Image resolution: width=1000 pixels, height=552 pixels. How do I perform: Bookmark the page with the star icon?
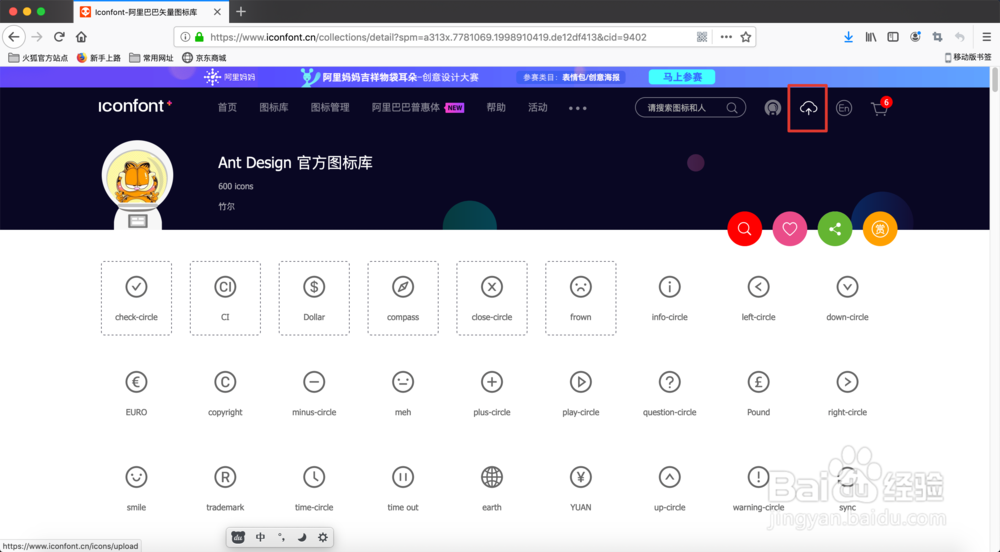click(746, 37)
